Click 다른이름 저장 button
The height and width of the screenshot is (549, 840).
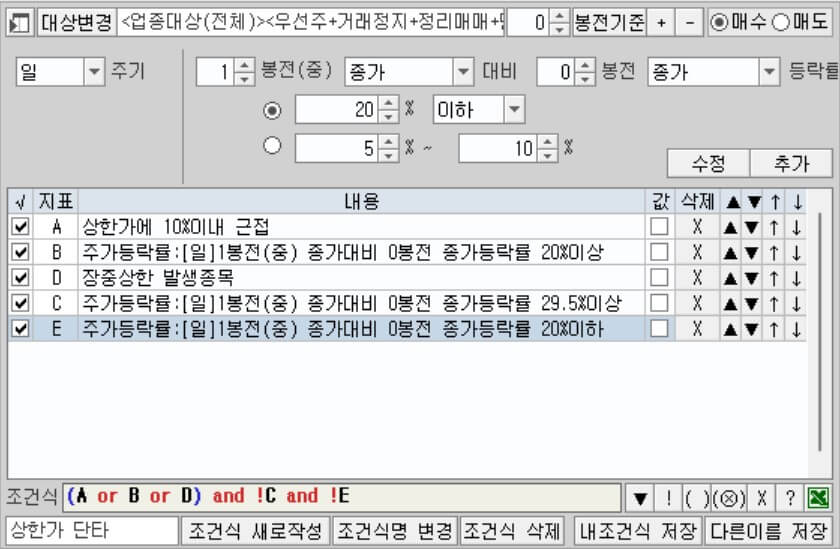[768, 531]
